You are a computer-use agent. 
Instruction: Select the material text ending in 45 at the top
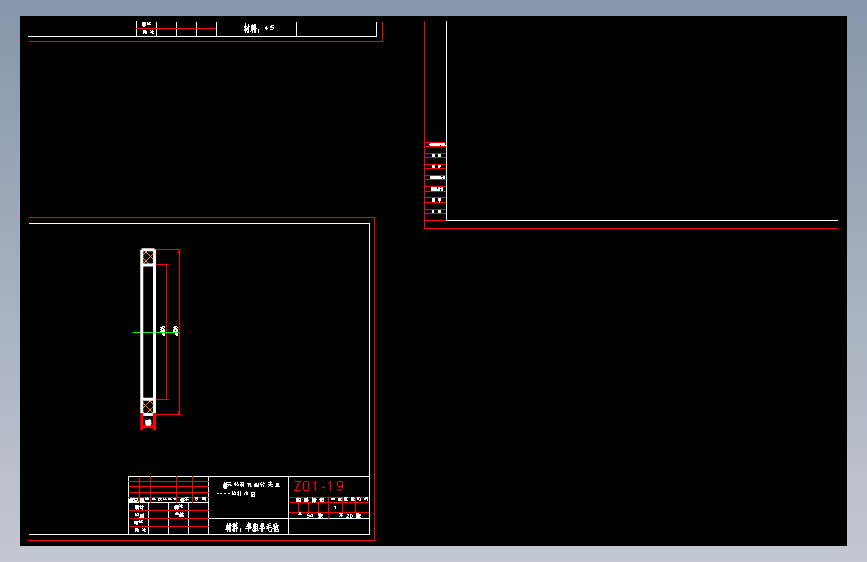coord(259,28)
